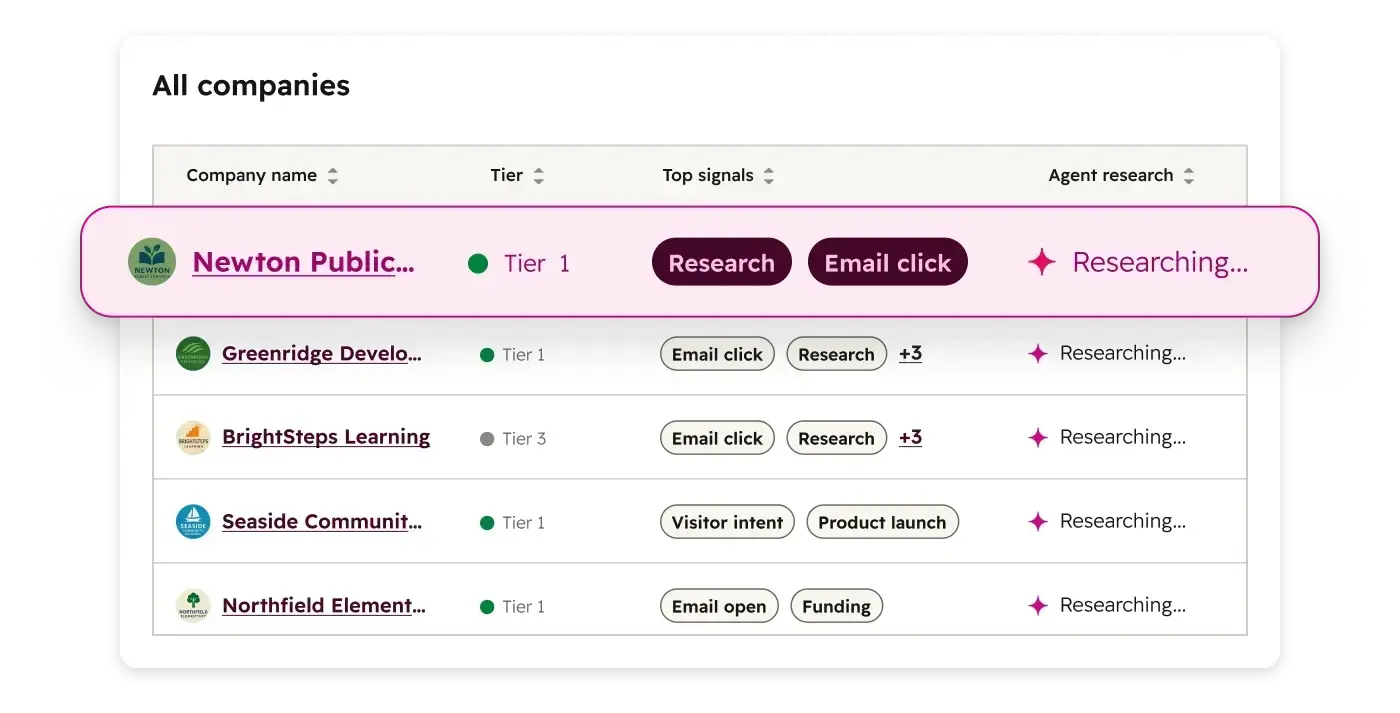Open the Seaside Communit... company link
The height and width of the screenshot is (713, 1400).
(x=322, y=522)
